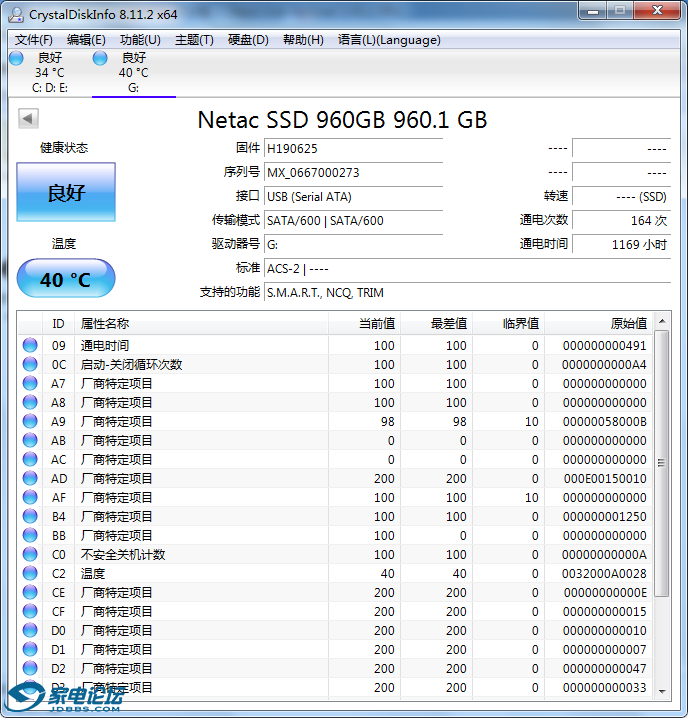Click status orb for attribute A8
This screenshot has height=718, width=688.
[x=30, y=403]
